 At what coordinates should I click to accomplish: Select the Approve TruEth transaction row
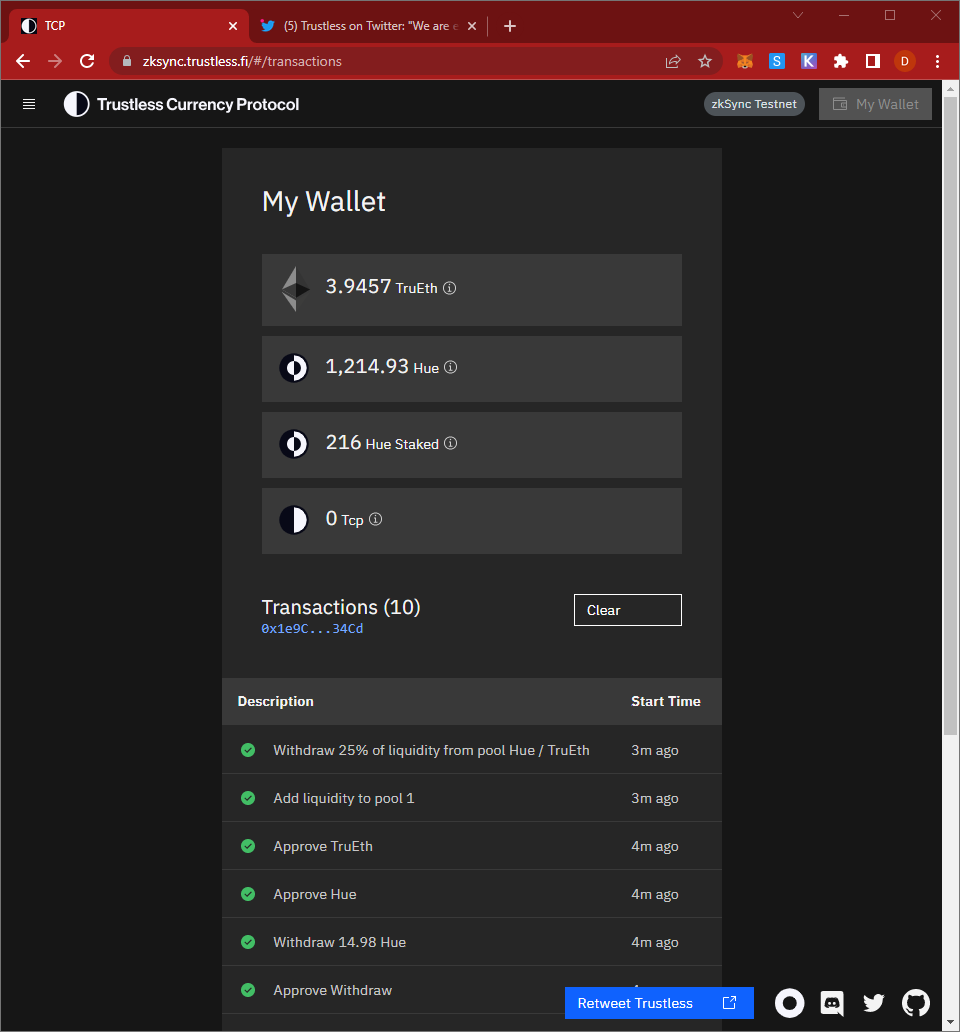point(472,846)
